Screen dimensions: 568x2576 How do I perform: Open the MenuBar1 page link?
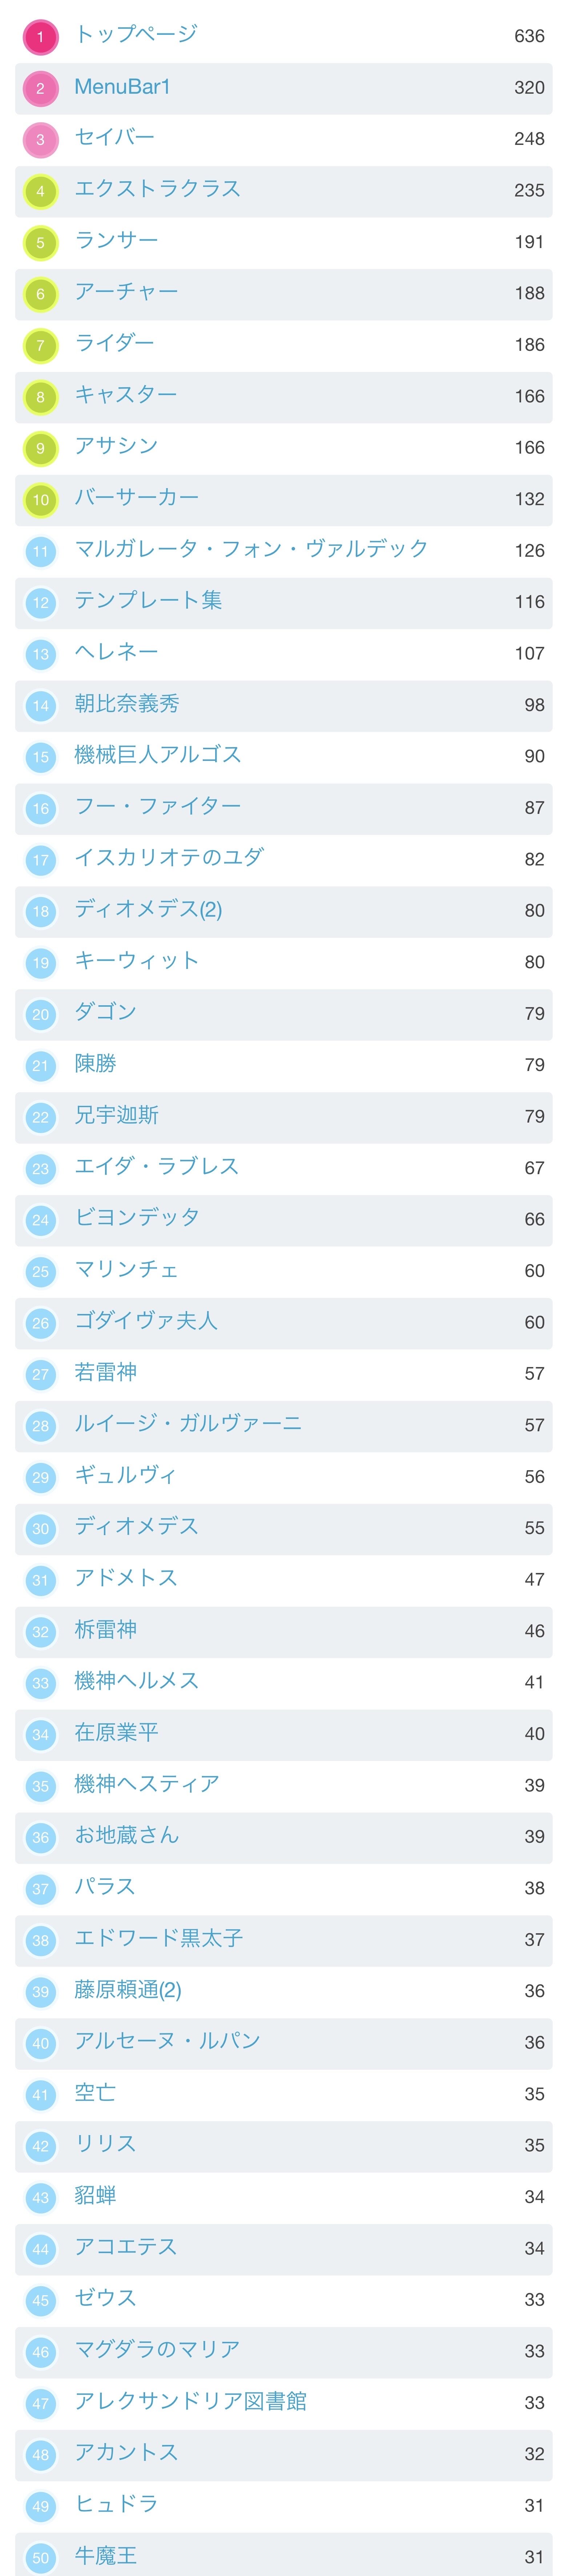pos(122,87)
